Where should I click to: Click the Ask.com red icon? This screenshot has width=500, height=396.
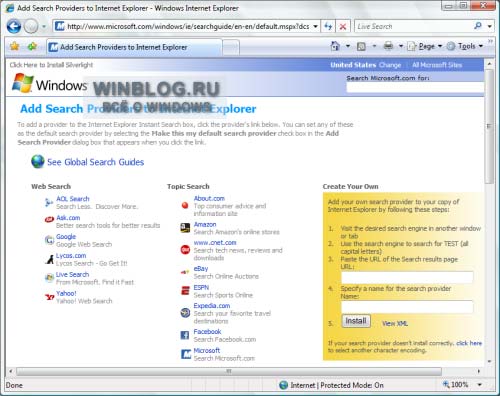49,220
